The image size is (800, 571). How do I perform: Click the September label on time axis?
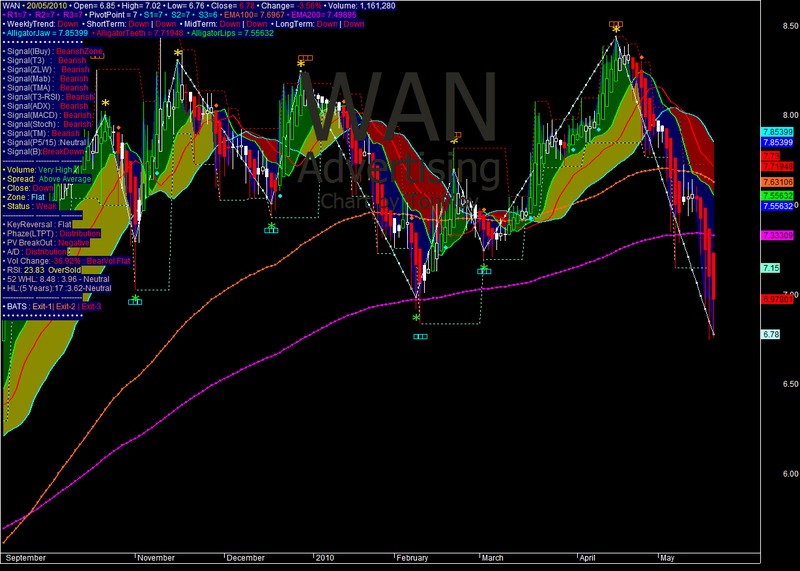point(26,558)
